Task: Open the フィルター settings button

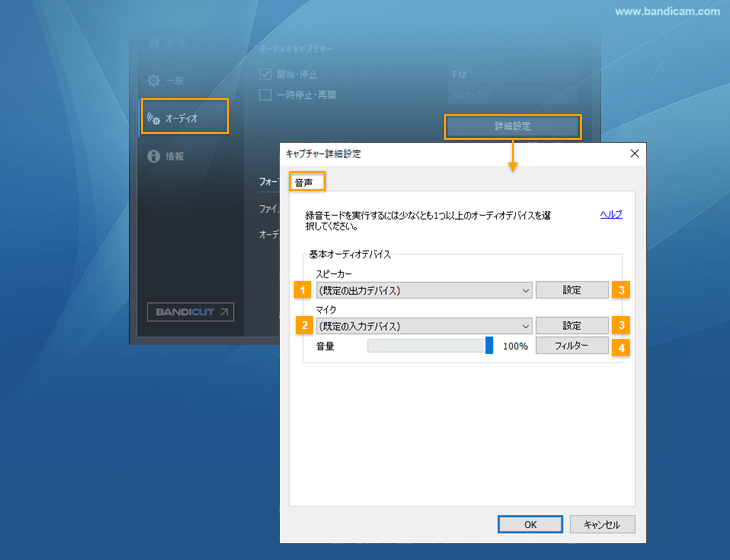Action: [x=571, y=346]
